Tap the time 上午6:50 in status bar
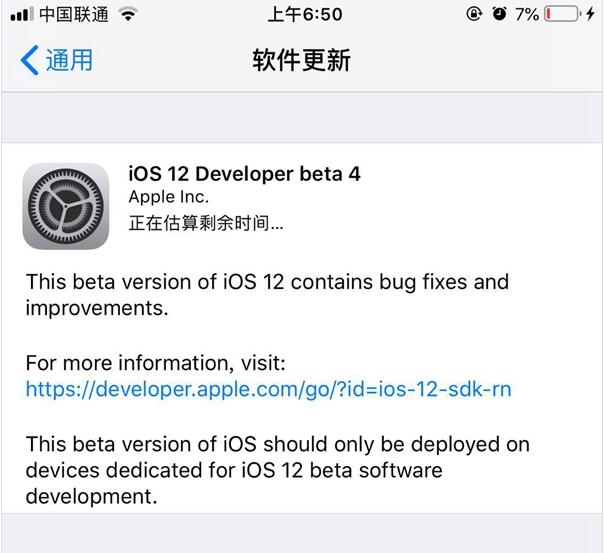 pyautogui.click(x=305, y=15)
